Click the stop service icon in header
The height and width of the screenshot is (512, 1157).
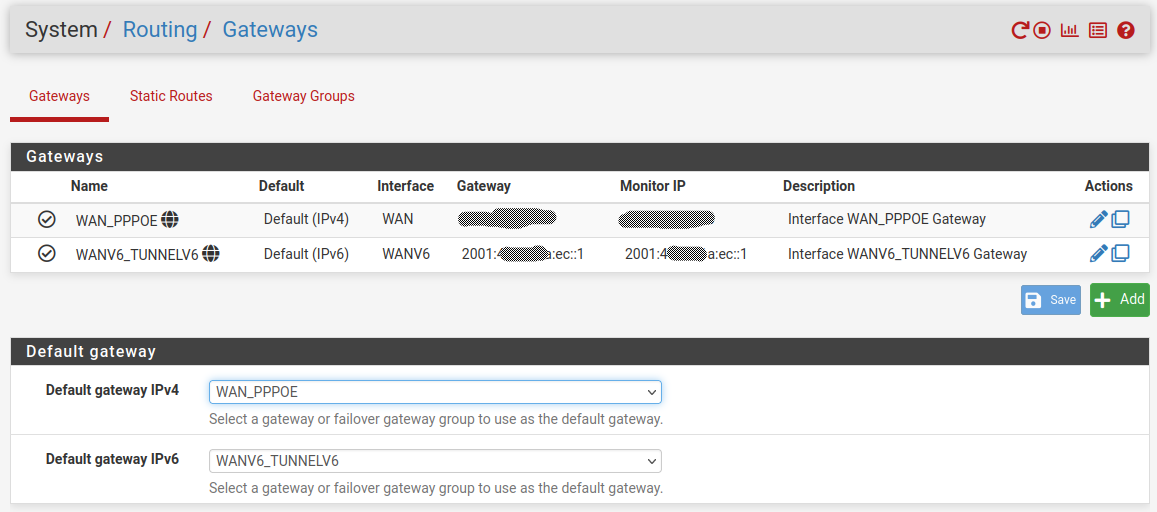click(x=1042, y=30)
